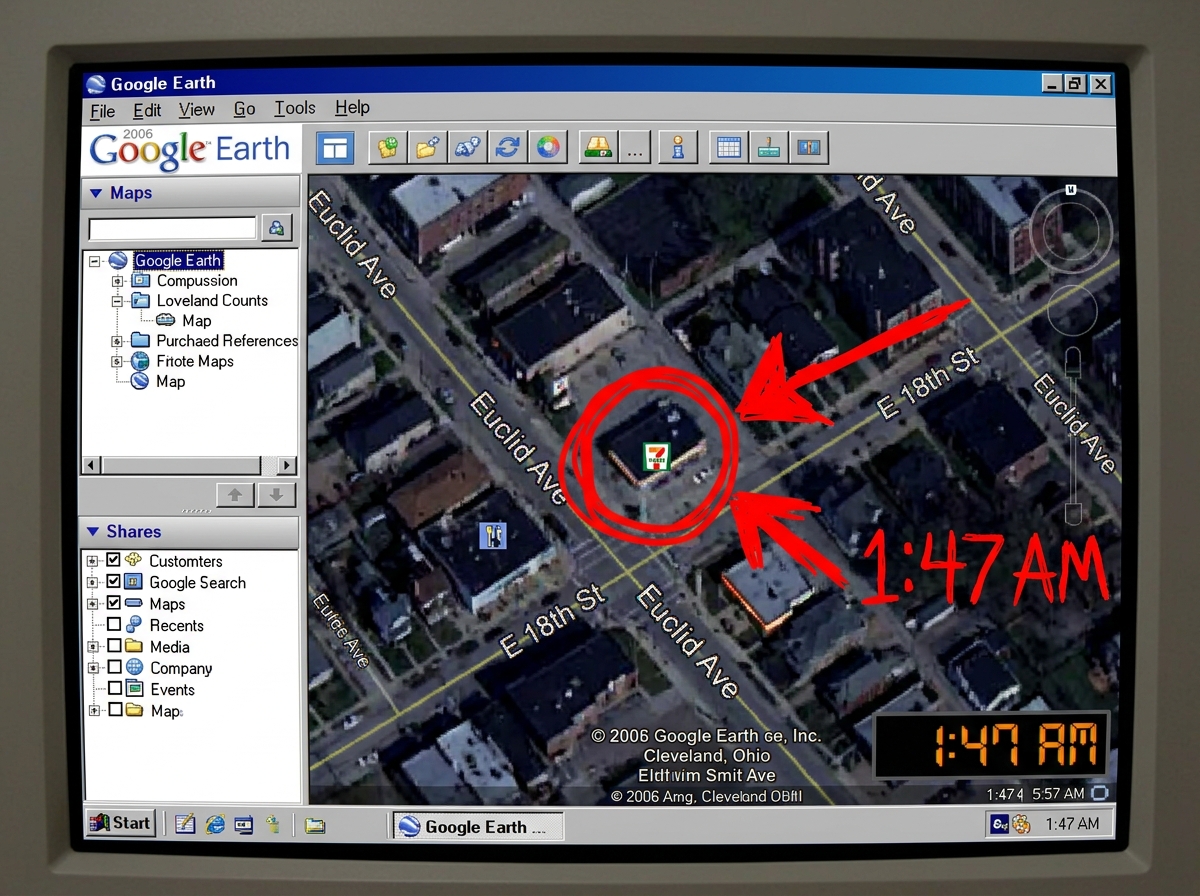Click the folder icon in taskbar
The height and width of the screenshot is (896, 1200).
click(x=315, y=825)
